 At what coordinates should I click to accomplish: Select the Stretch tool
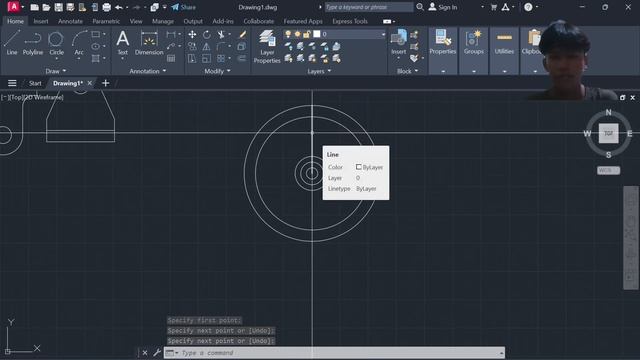[x=192, y=58]
